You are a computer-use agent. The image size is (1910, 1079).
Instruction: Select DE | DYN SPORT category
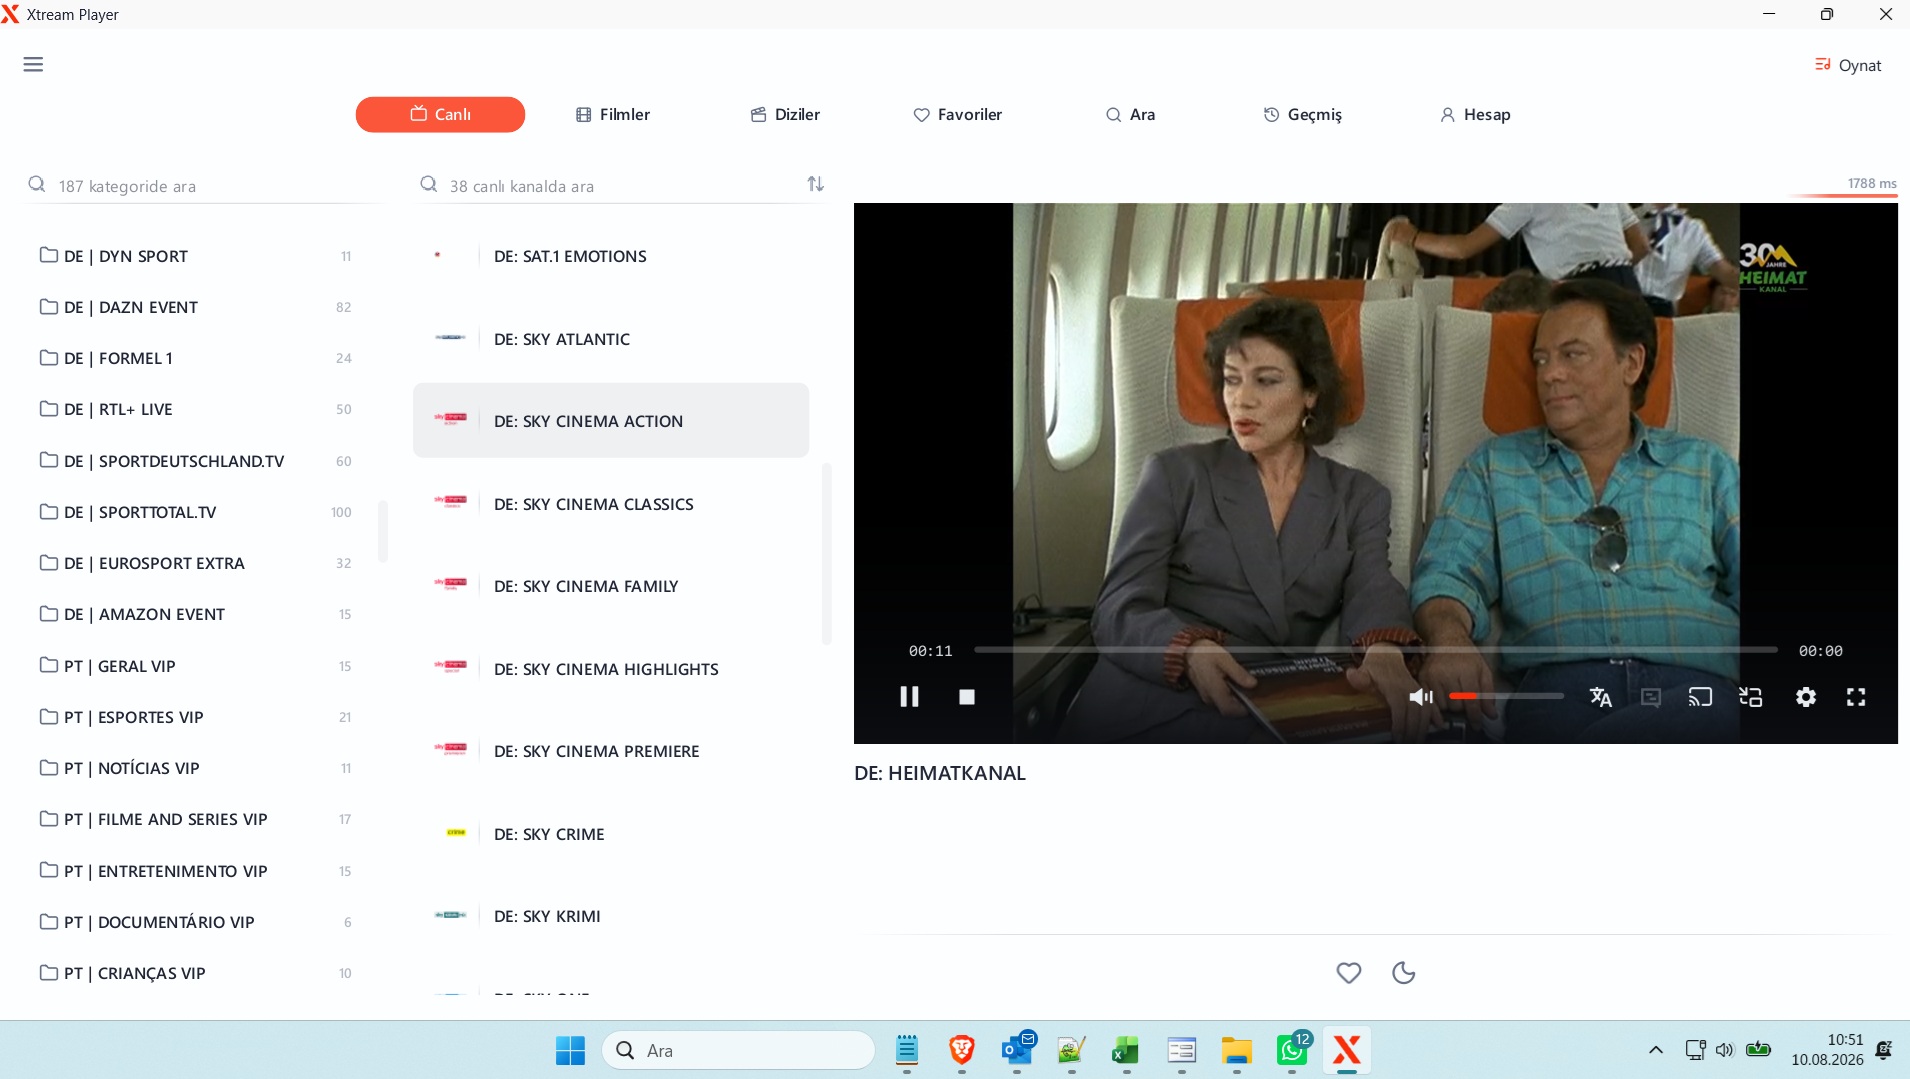click(x=196, y=256)
